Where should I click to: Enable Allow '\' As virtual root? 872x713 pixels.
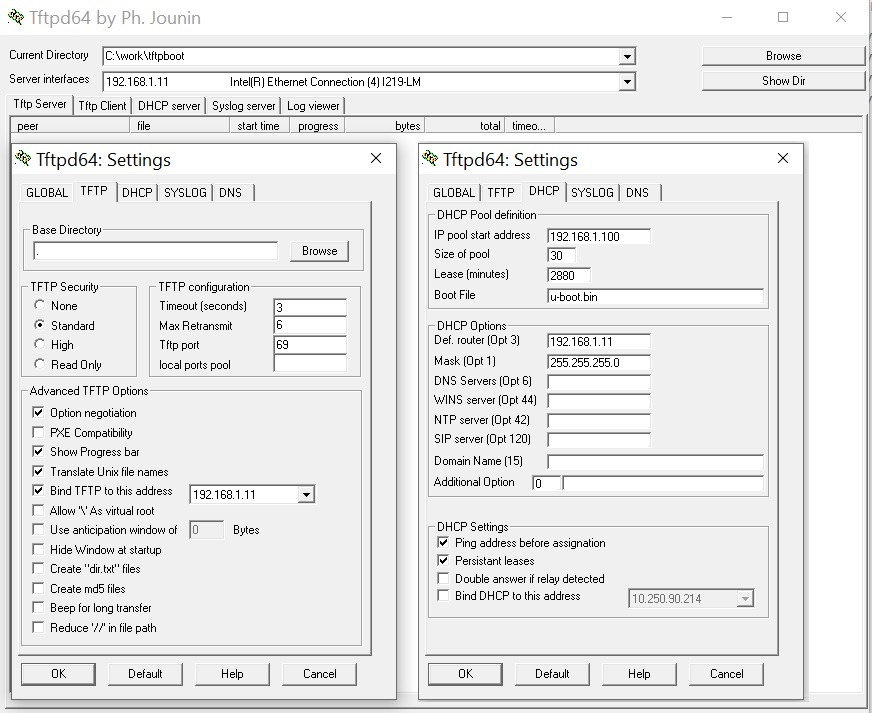click(x=38, y=511)
